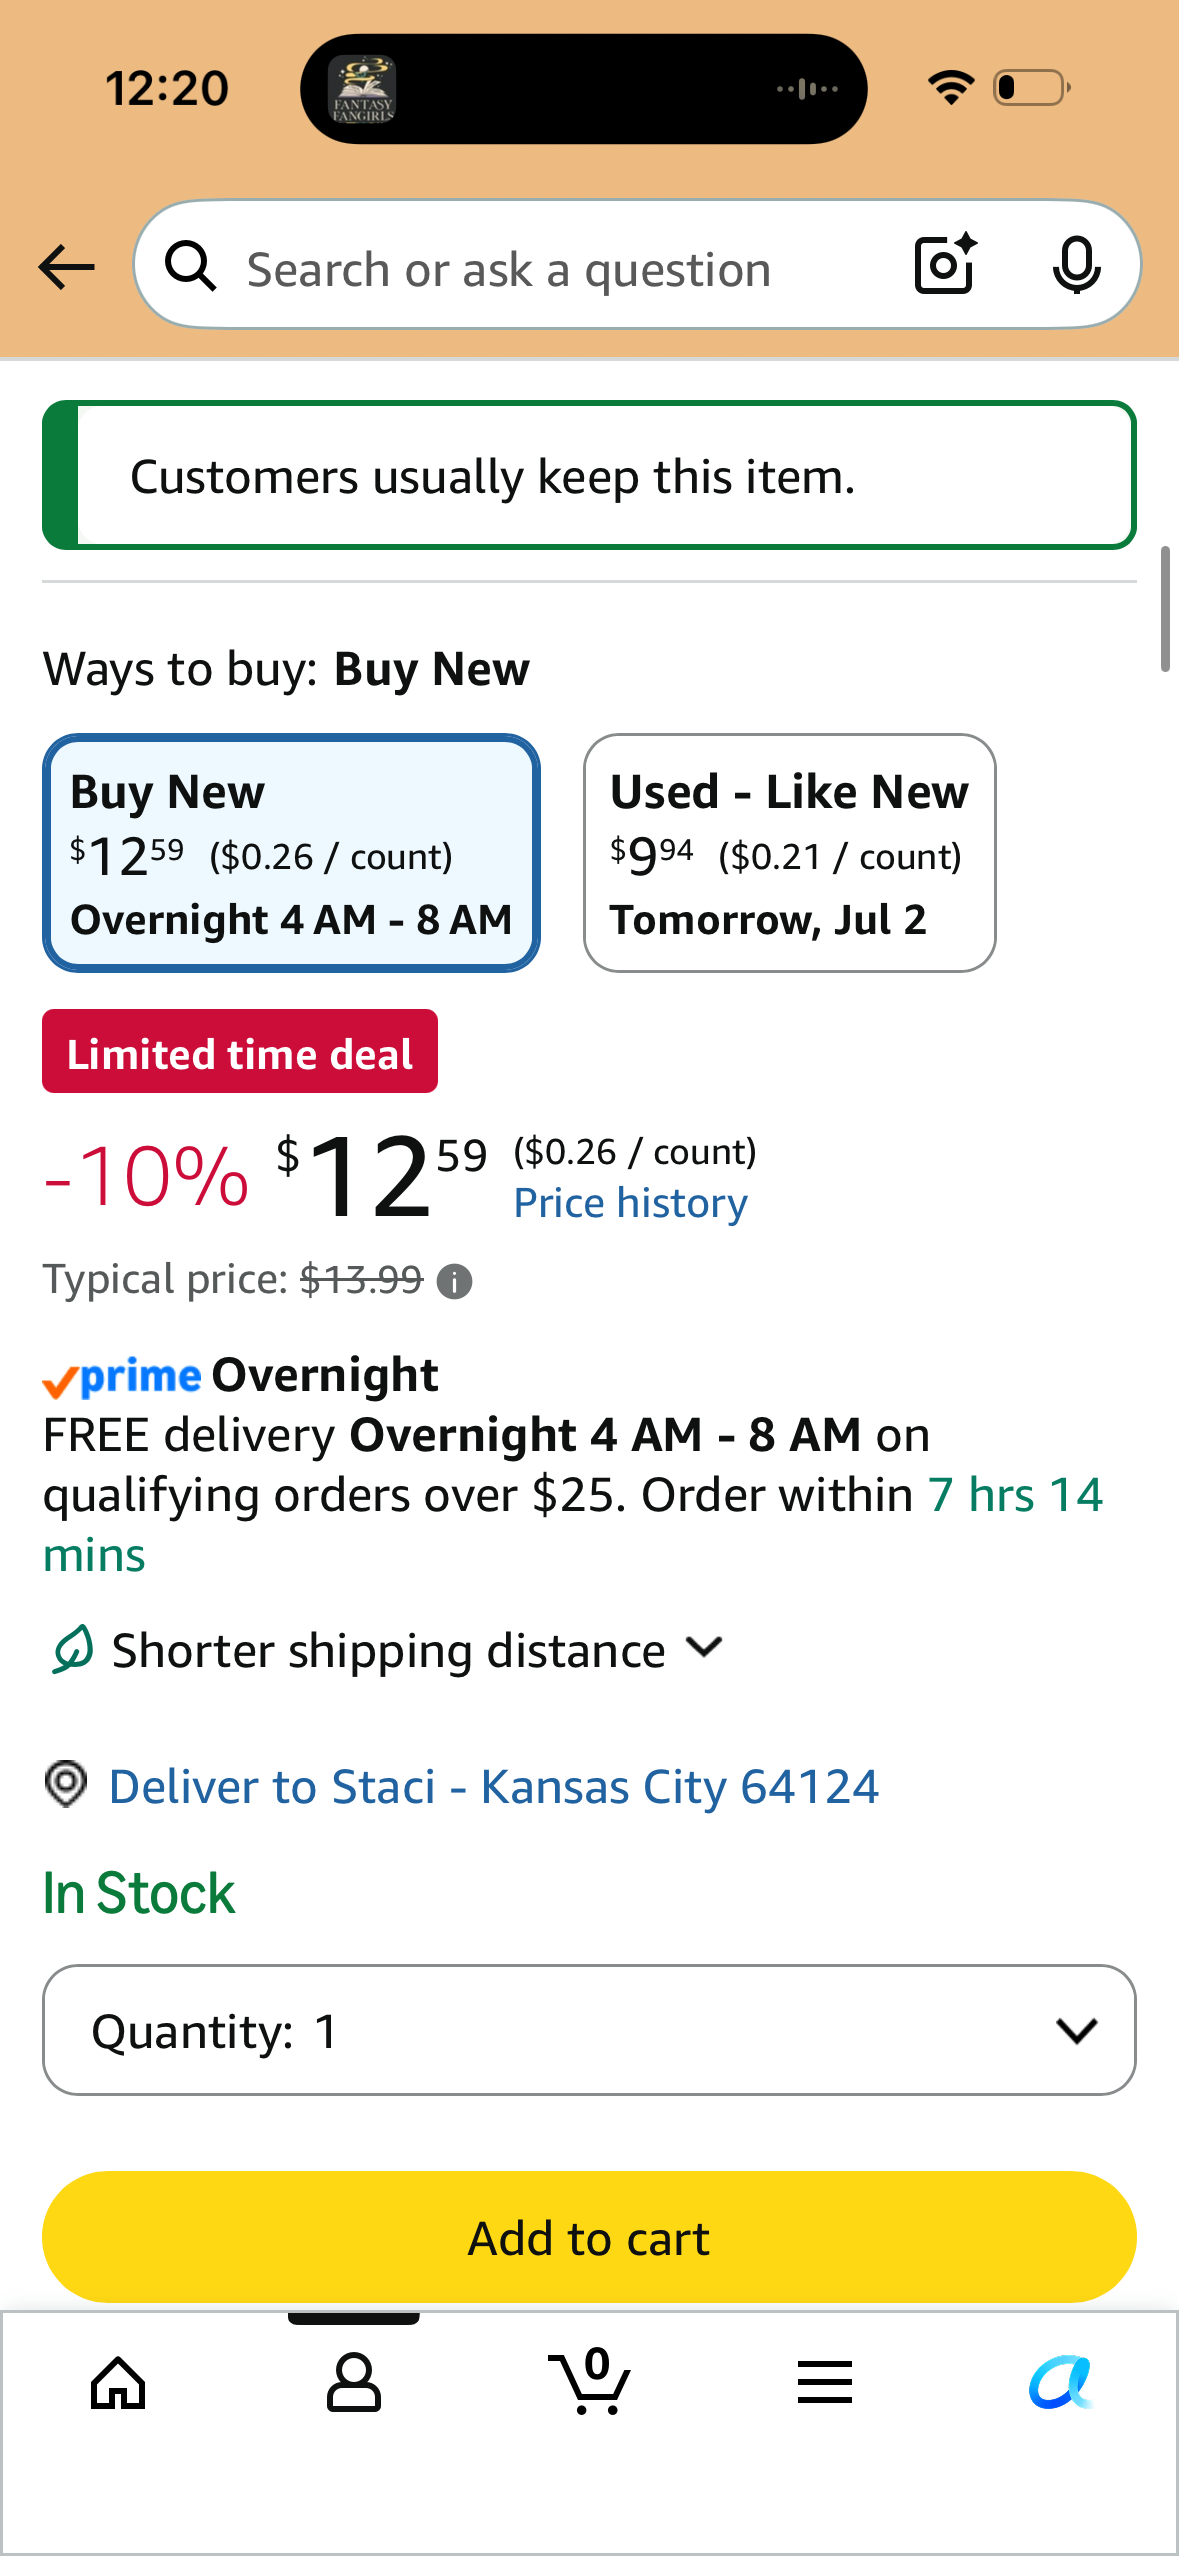Tap the microphone voice search icon
Screen dimensions: 1179x2556
tap(1077, 266)
